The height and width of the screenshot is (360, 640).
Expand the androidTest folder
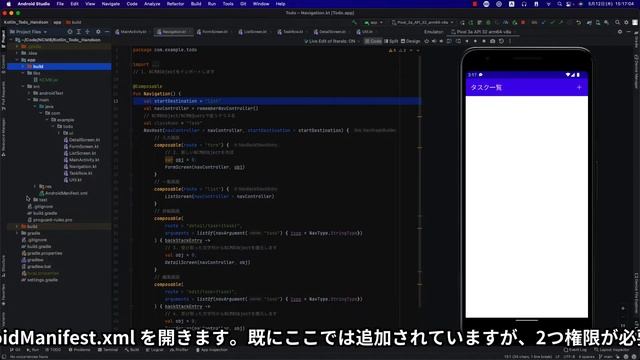tap(29, 93)
